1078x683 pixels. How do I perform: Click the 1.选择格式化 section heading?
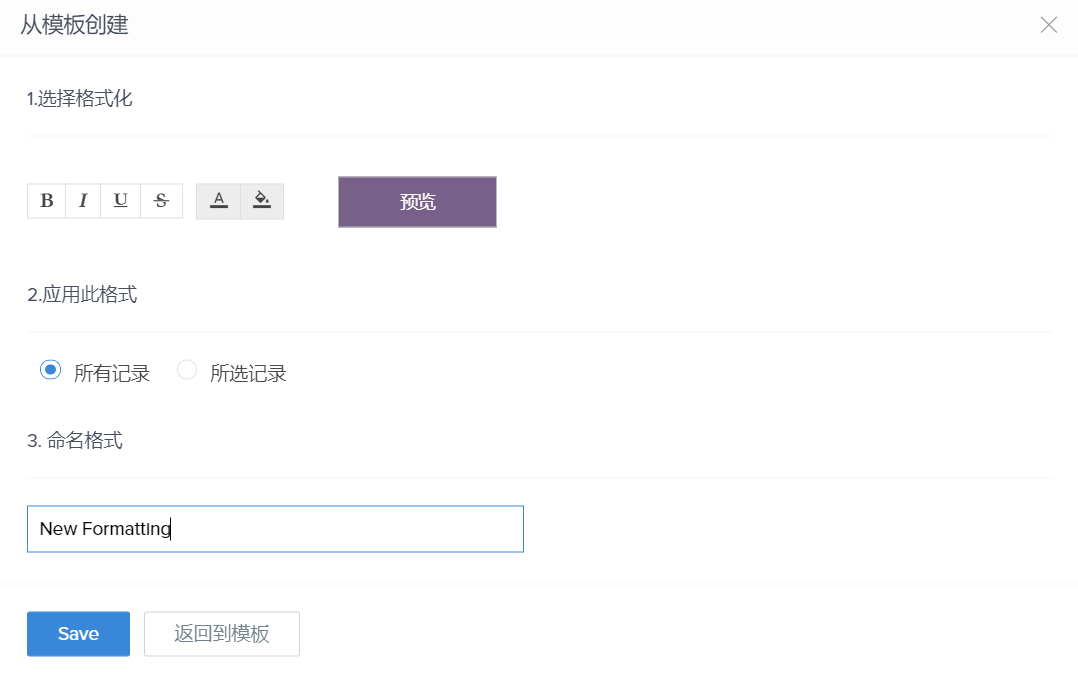(x=80, y=98)
